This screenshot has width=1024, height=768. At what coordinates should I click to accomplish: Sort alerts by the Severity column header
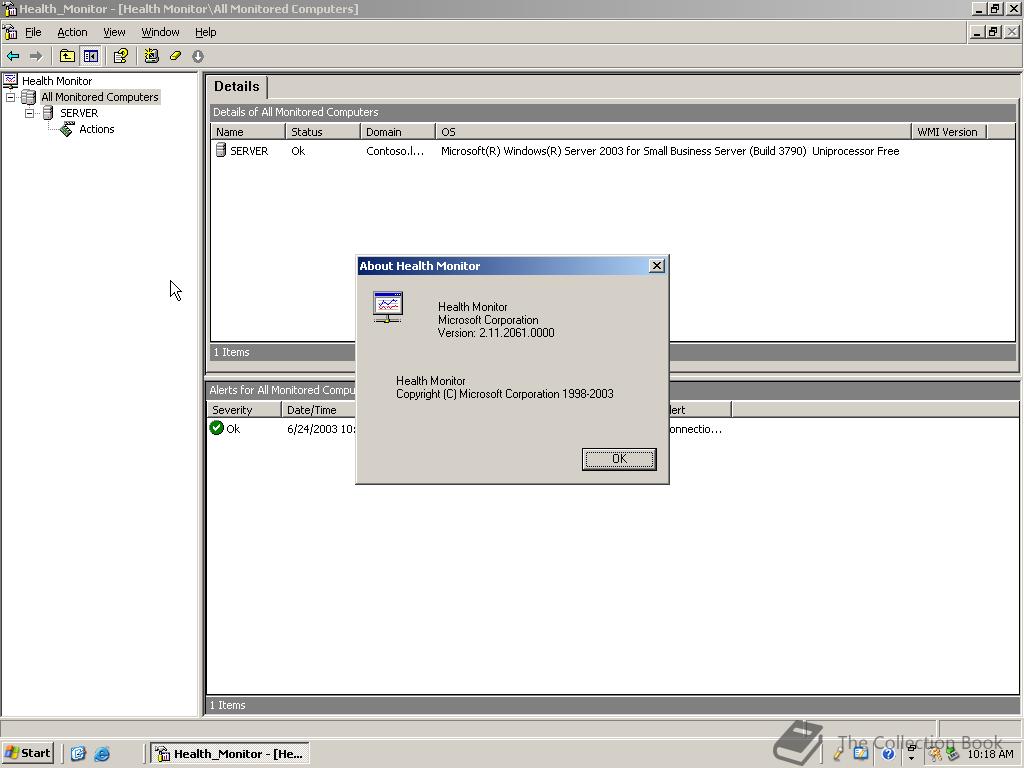tap(245, 410)
